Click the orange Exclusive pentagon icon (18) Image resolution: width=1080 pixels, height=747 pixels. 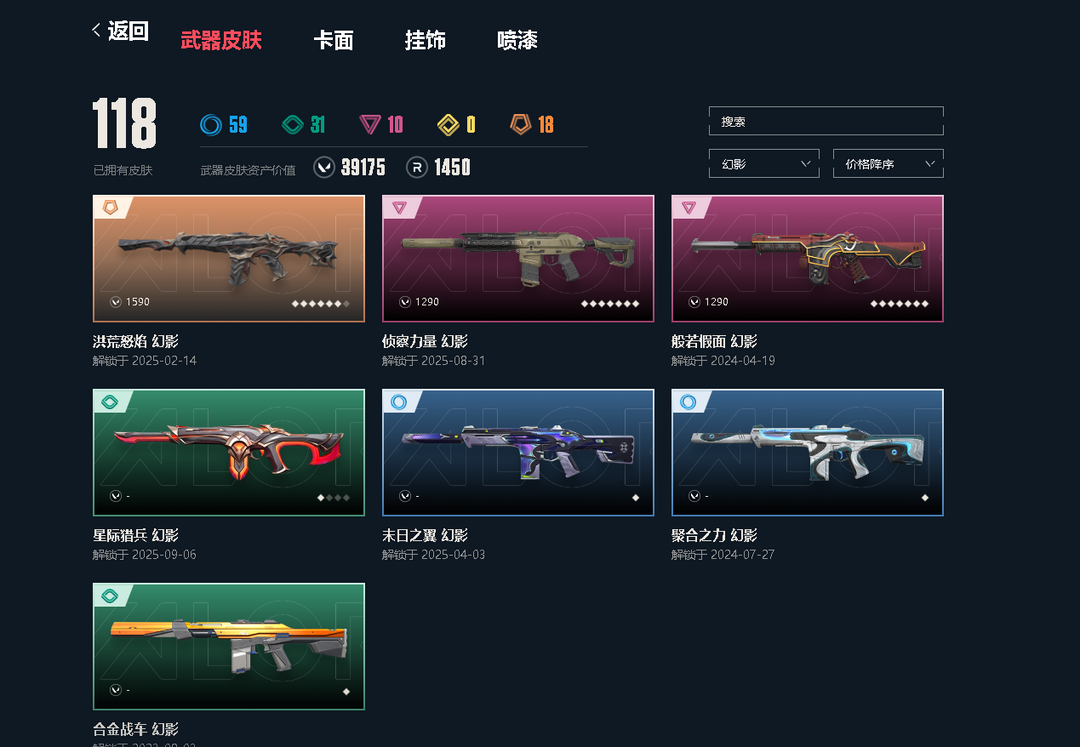point(521,124)
